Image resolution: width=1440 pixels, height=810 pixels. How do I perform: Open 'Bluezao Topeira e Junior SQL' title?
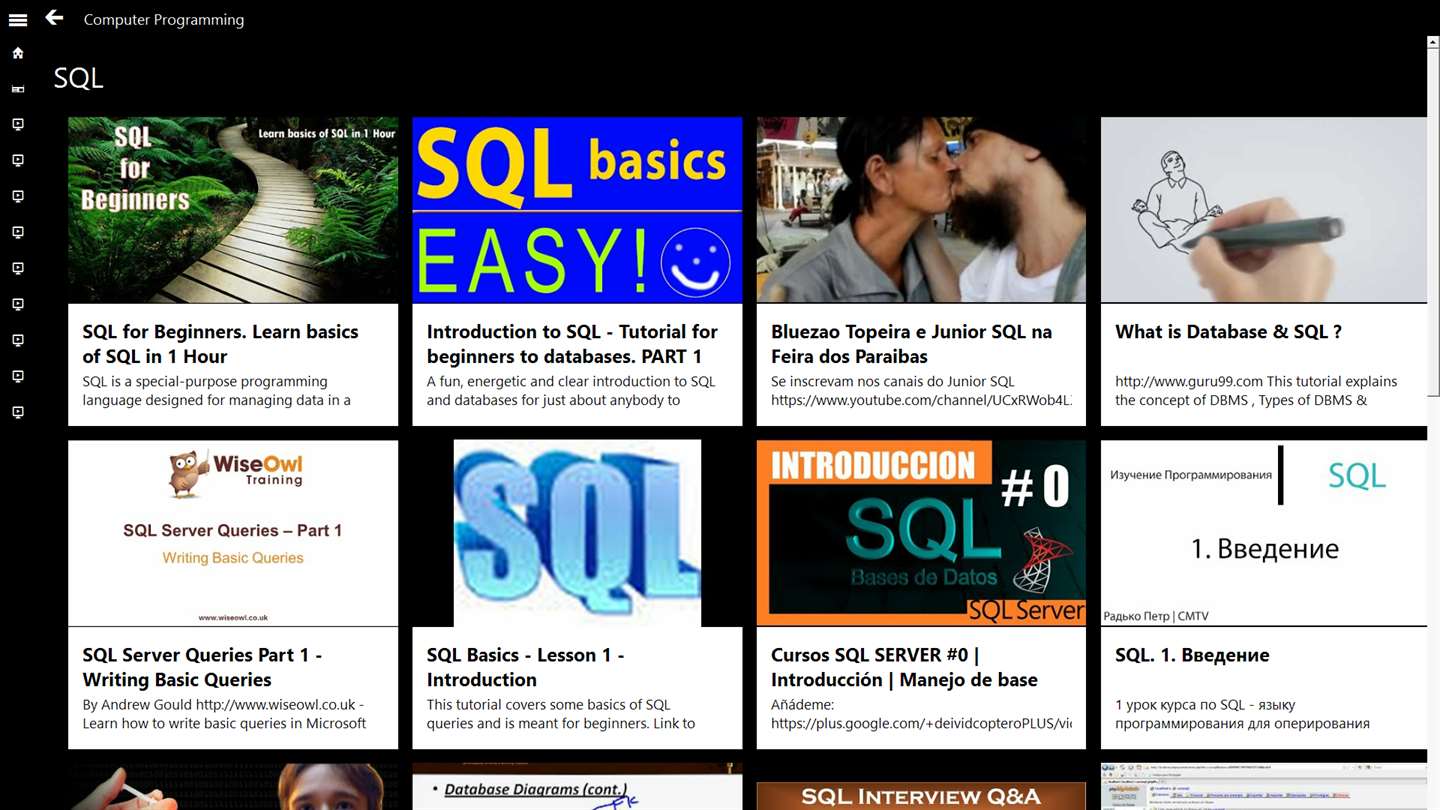pyautogui.click(x=911, y=344)
